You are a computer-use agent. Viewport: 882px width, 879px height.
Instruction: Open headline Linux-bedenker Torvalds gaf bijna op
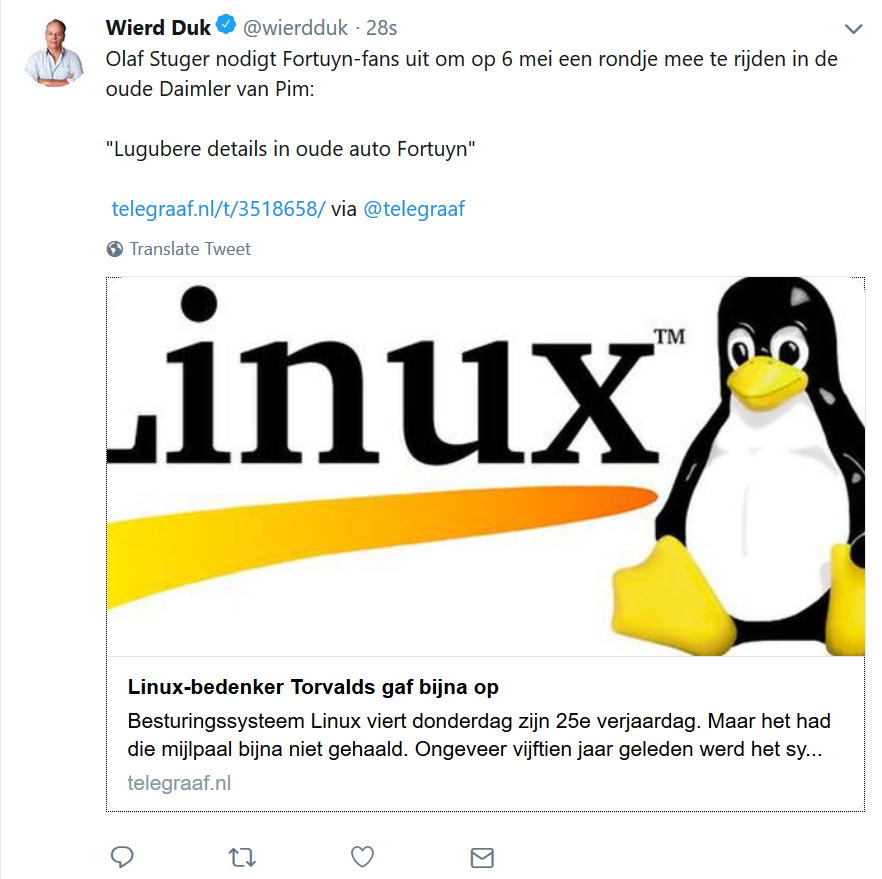pyautogui.click(x=313, y=687)
